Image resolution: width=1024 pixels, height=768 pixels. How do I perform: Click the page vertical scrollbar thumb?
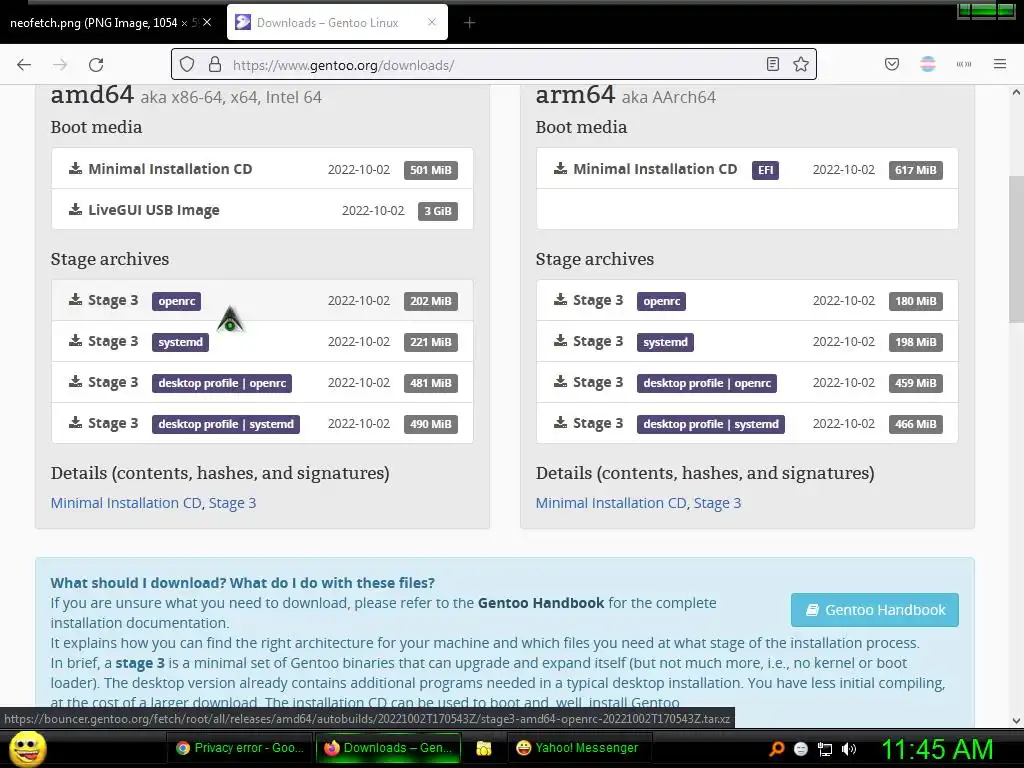(1016, 249)
